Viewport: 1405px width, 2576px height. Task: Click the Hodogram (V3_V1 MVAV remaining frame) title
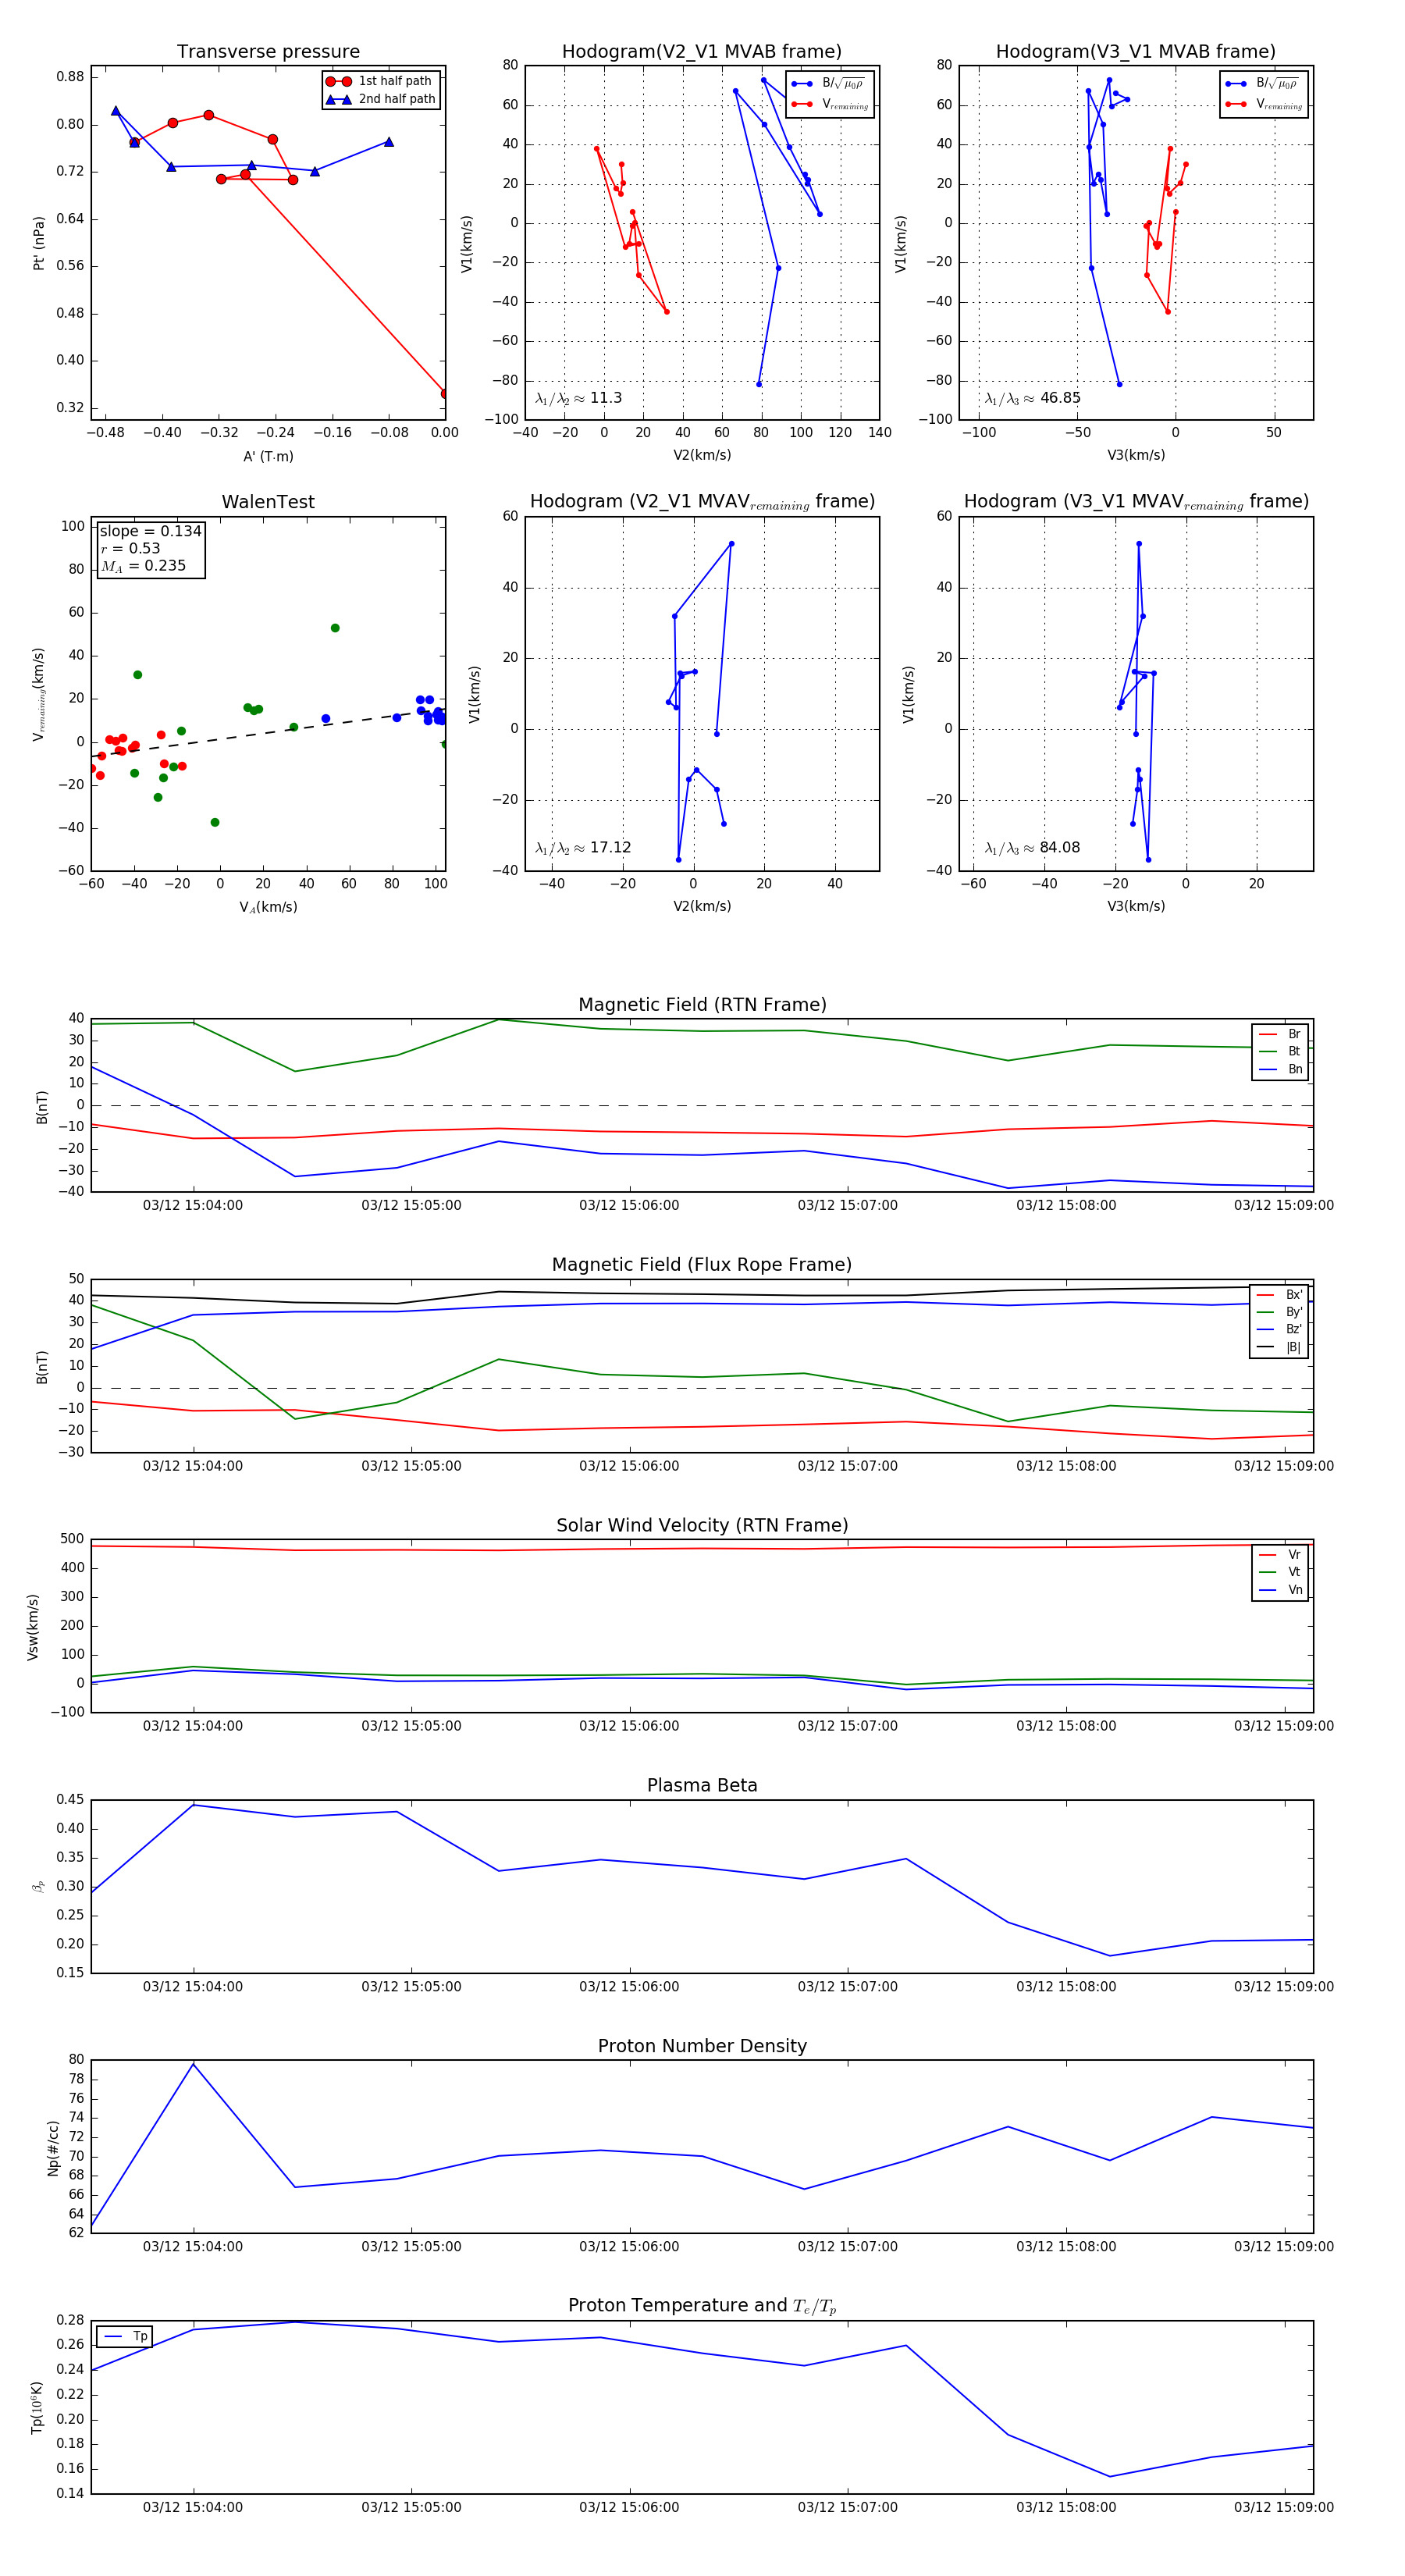click(x=1136, y=502)
